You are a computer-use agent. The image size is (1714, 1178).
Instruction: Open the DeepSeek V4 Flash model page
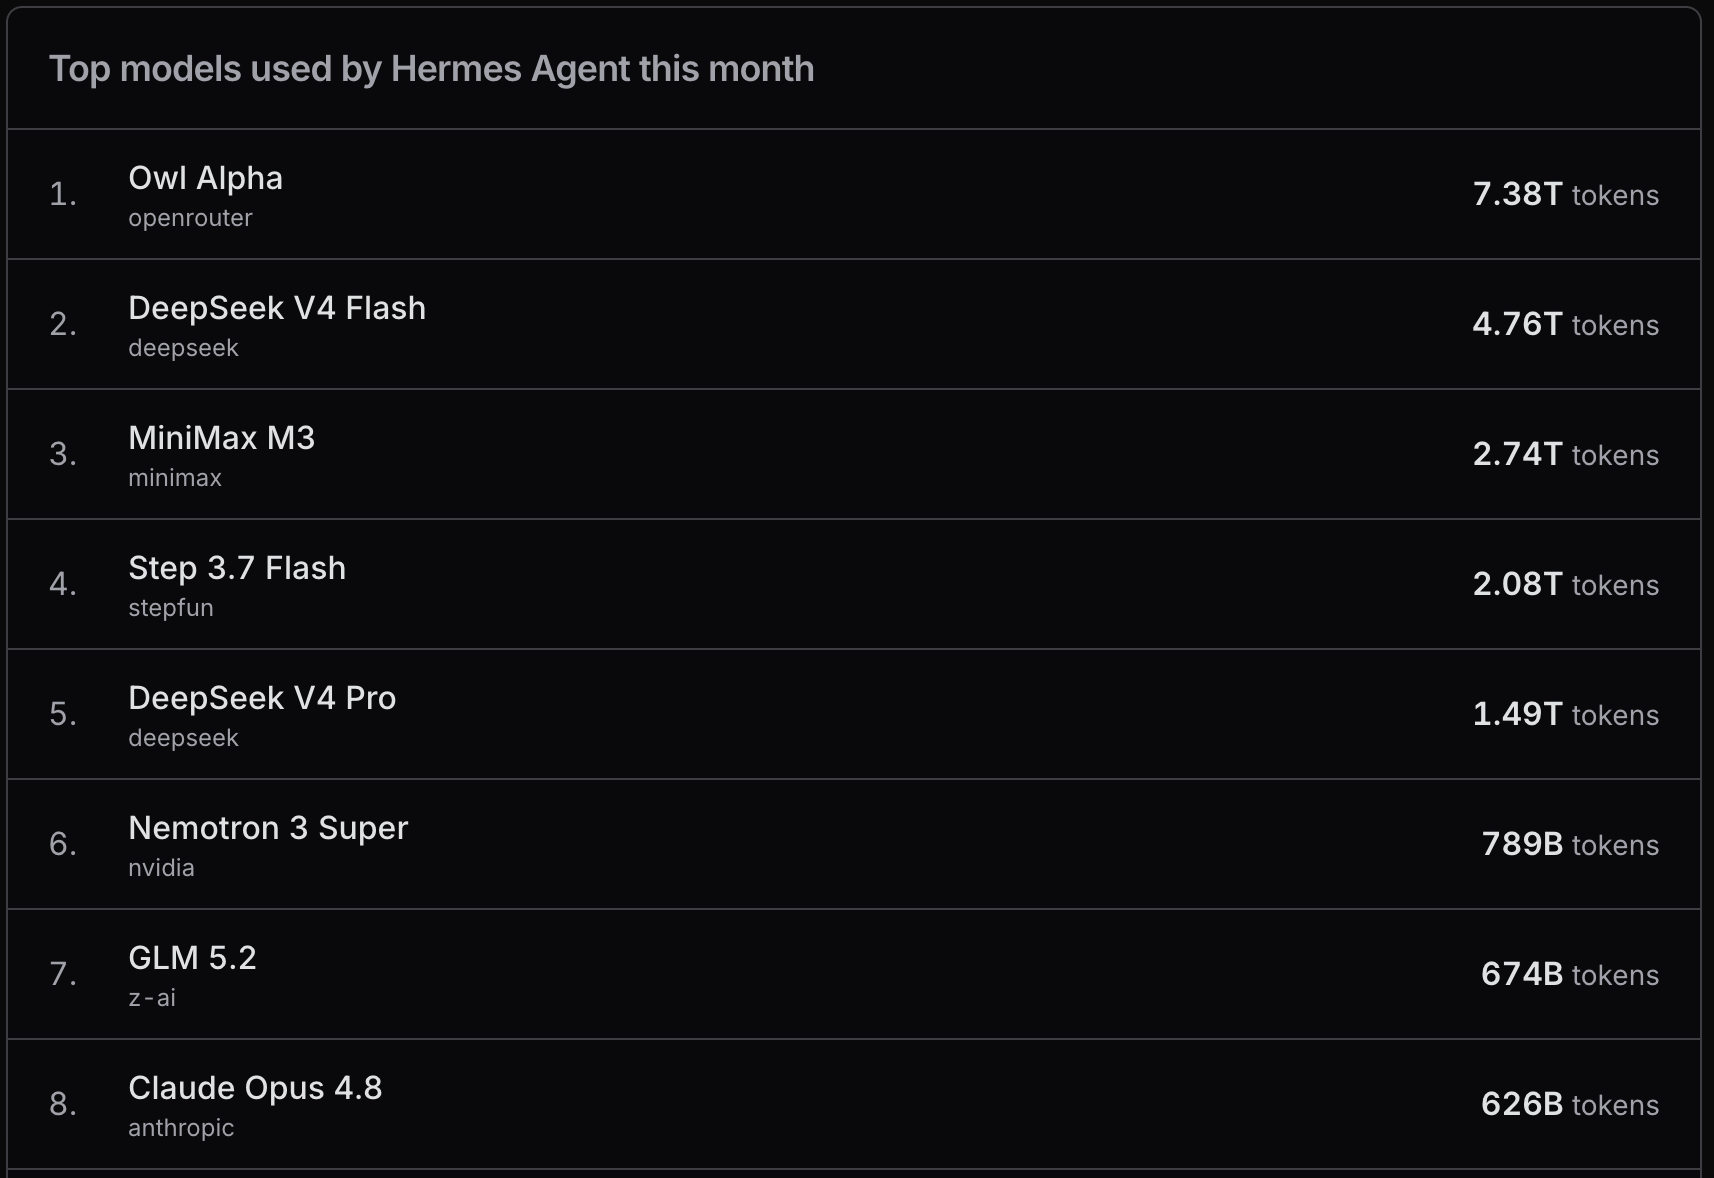(x=277, y=308)
